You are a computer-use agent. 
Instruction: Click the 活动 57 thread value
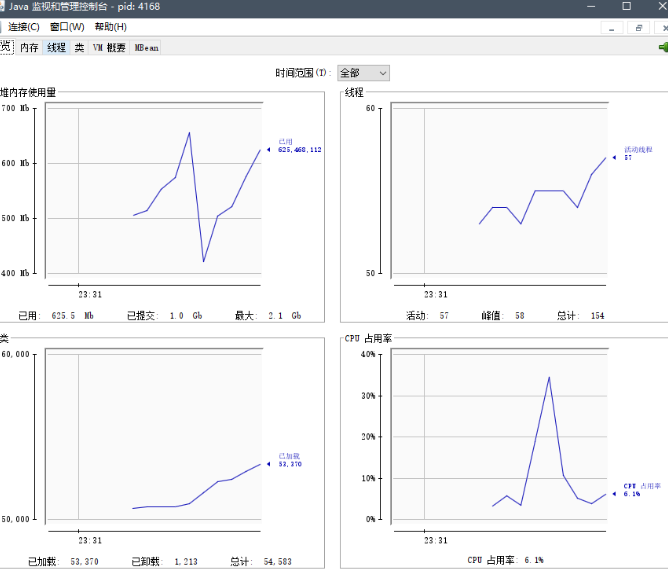pos(427,316)
